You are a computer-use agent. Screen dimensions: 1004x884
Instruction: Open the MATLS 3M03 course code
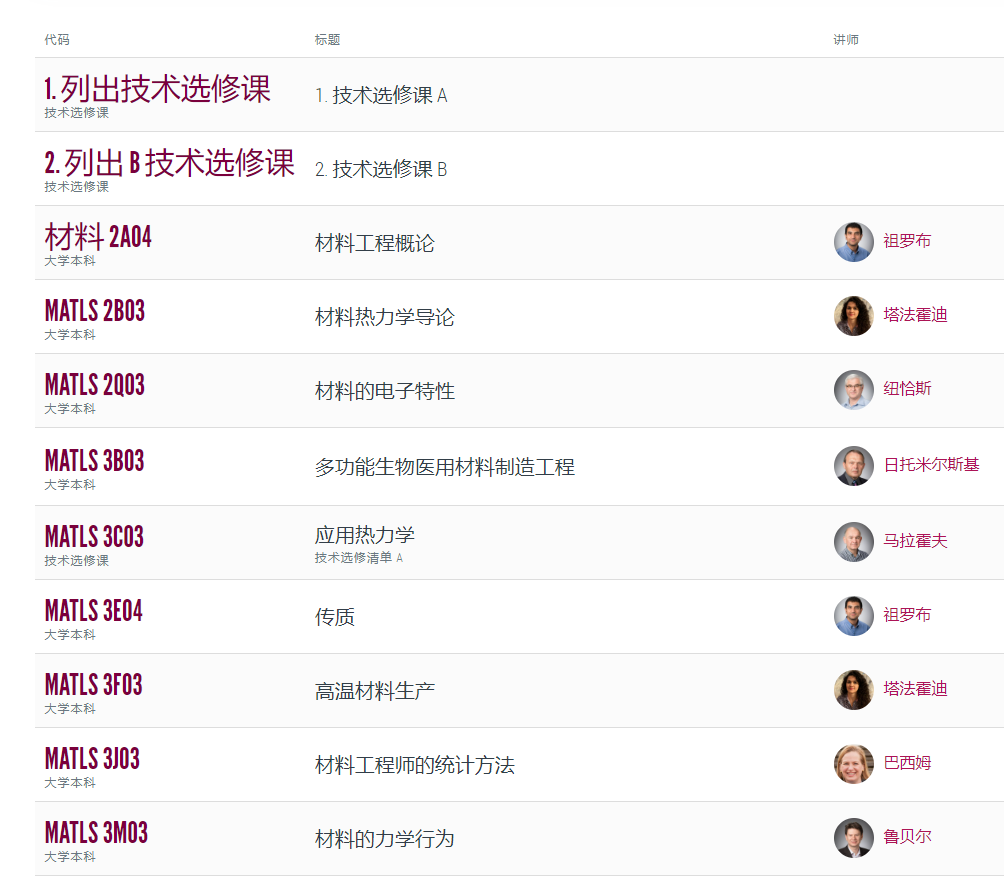click(96, 833)
